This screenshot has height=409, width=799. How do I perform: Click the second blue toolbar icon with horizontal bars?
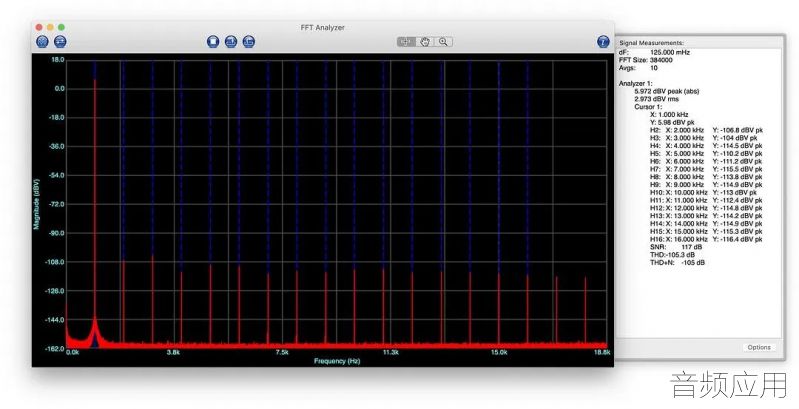click(x=60, y=42)
